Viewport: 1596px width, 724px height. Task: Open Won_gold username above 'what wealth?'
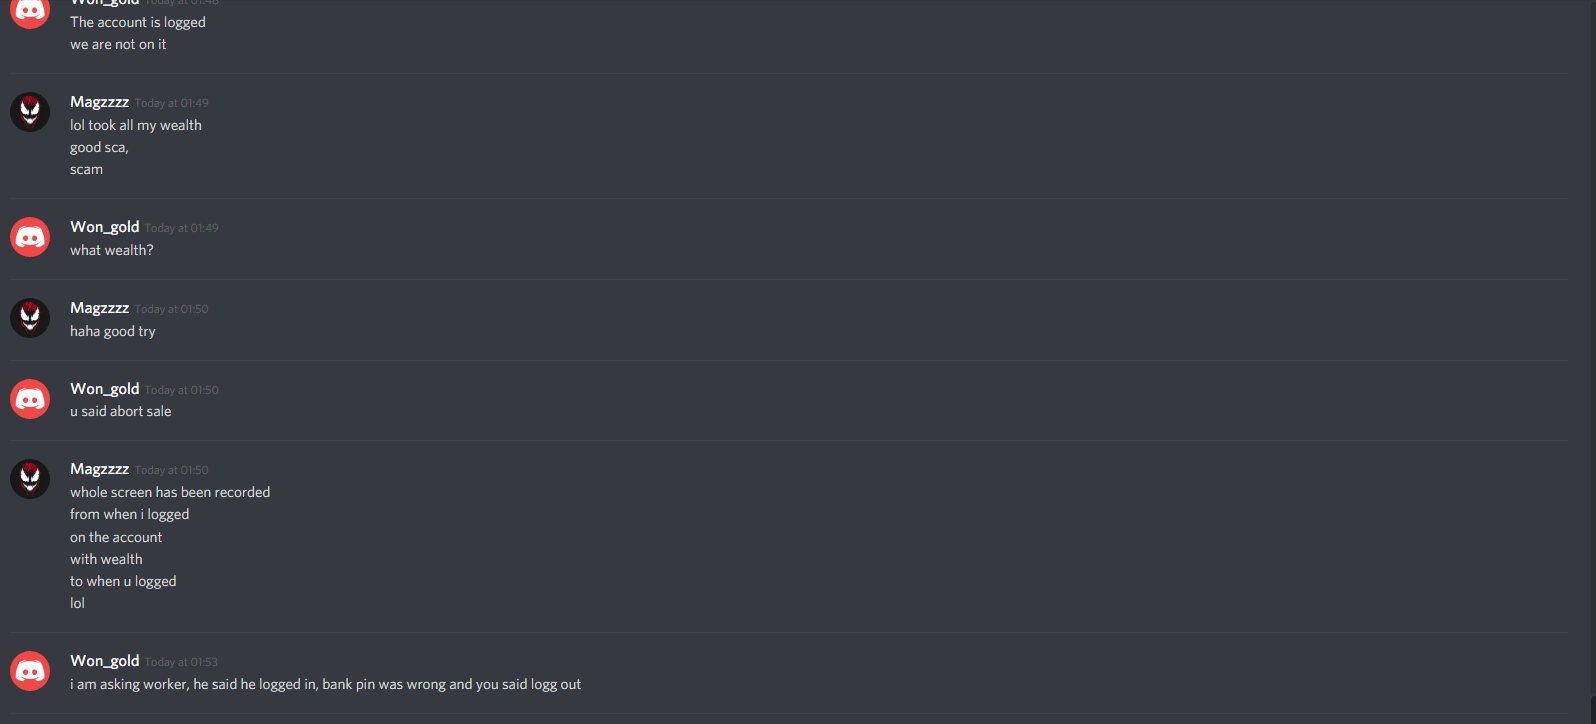104,227
